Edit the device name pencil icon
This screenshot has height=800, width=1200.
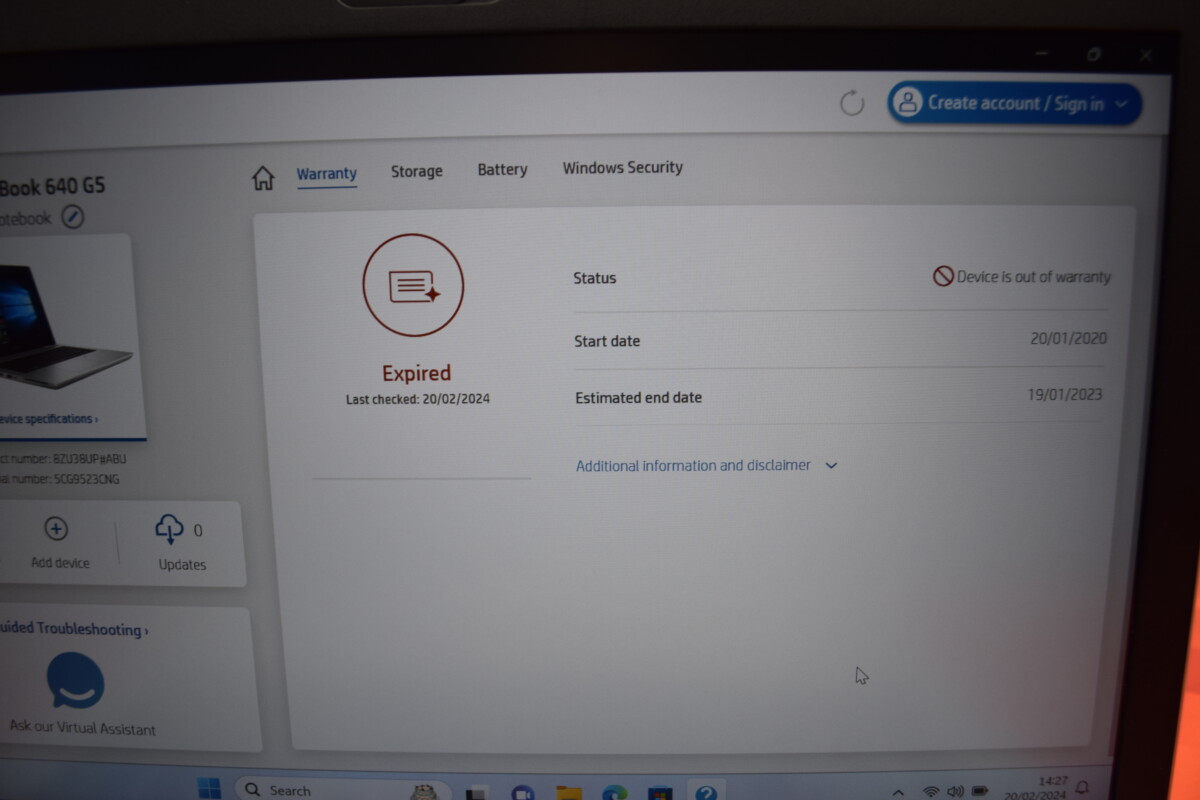[x=73, y=216]
